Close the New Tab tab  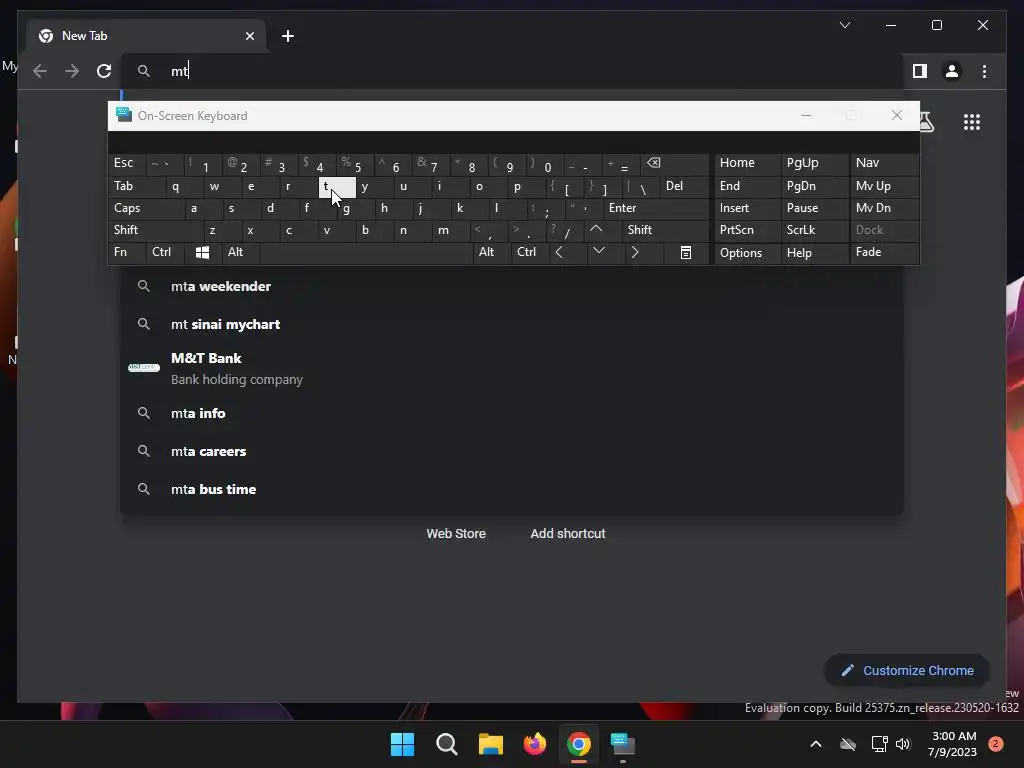[249, 36]
